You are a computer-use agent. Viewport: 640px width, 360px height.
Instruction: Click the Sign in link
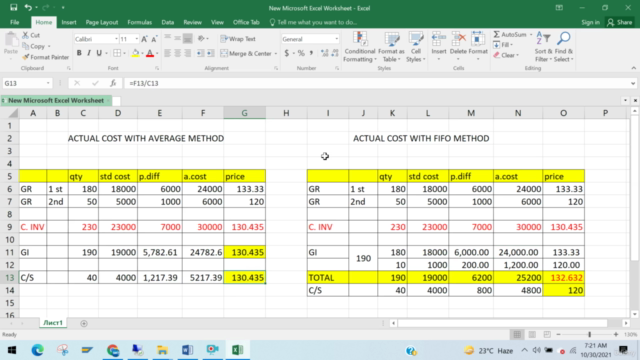pos(590,22)
